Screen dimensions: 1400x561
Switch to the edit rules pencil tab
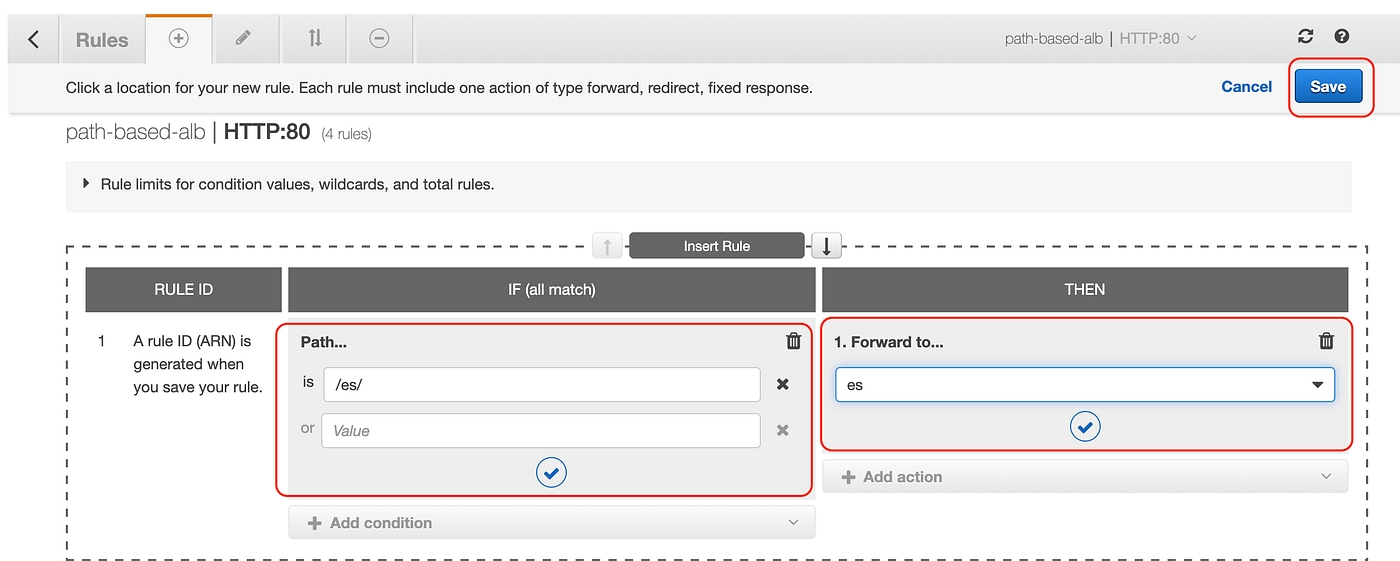243,38
